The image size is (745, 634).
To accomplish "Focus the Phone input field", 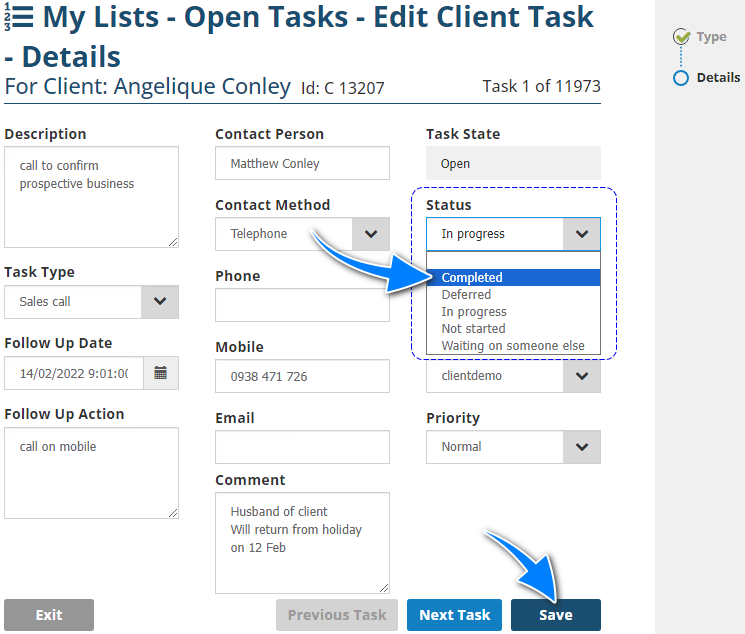I will point(302,305).
